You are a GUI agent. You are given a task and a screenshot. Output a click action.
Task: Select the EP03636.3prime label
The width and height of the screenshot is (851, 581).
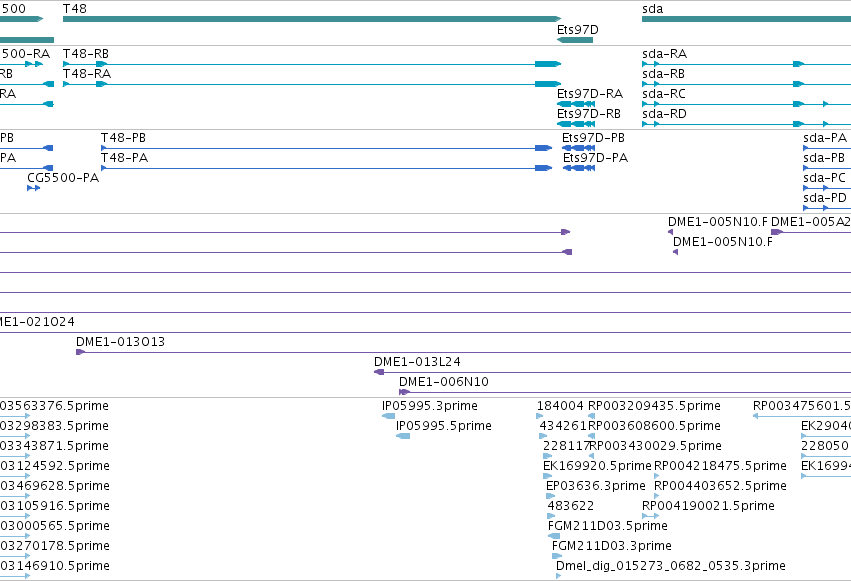(x=596, y=486)
